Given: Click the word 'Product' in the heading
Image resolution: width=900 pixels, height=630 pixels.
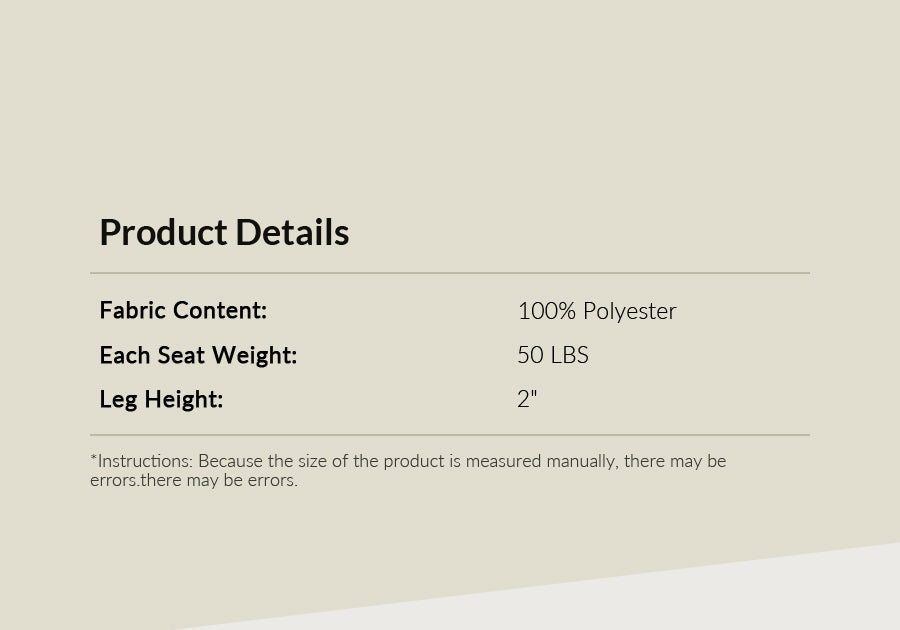Looking at the screenshot, I should [x=164, y=232].
